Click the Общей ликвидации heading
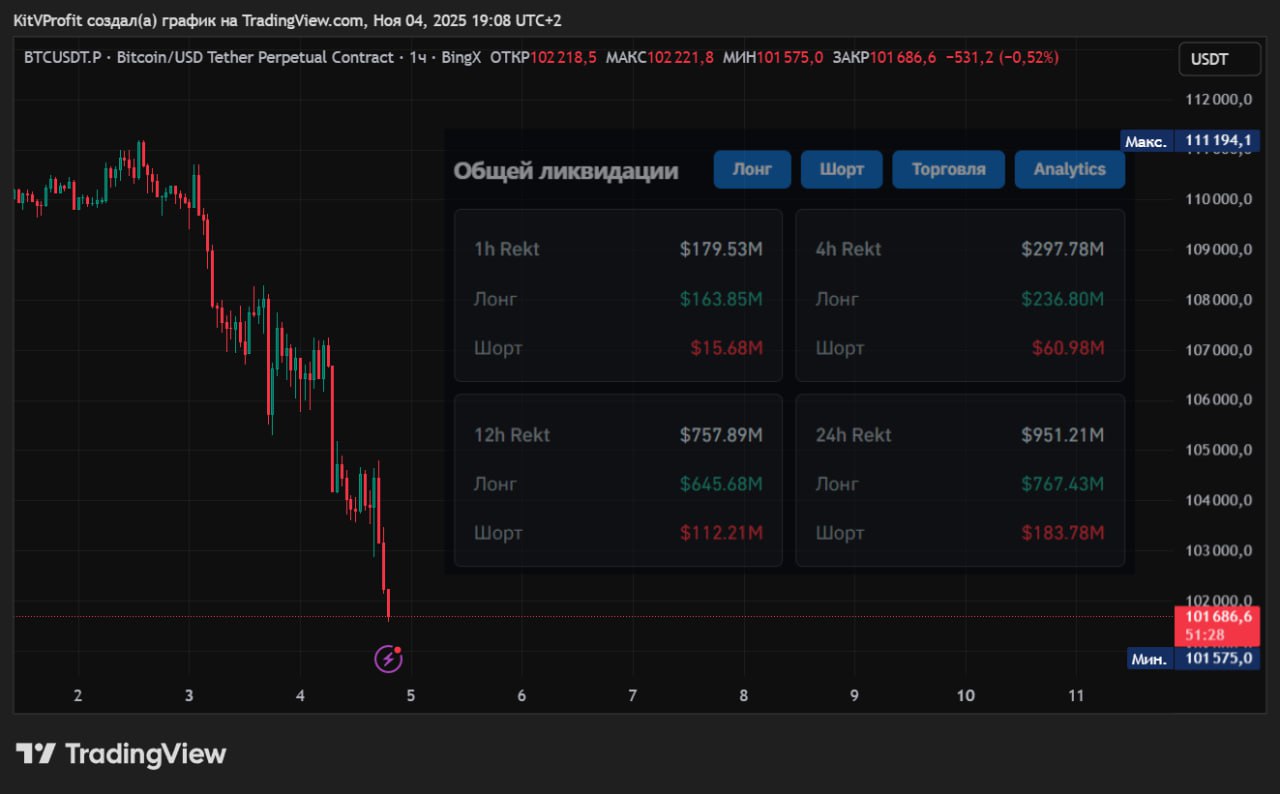This screenshot has width=1280, height=794. [565, 171]
